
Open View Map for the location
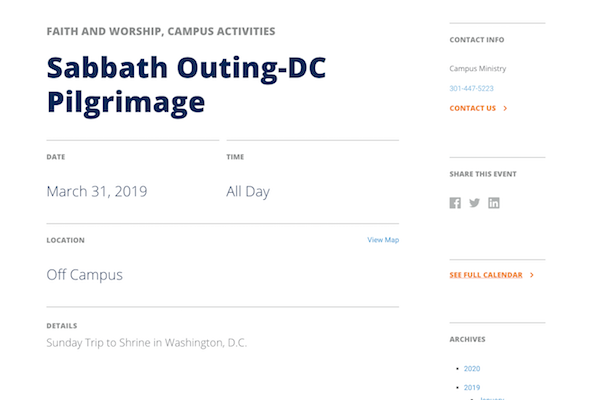coord(383,240)
